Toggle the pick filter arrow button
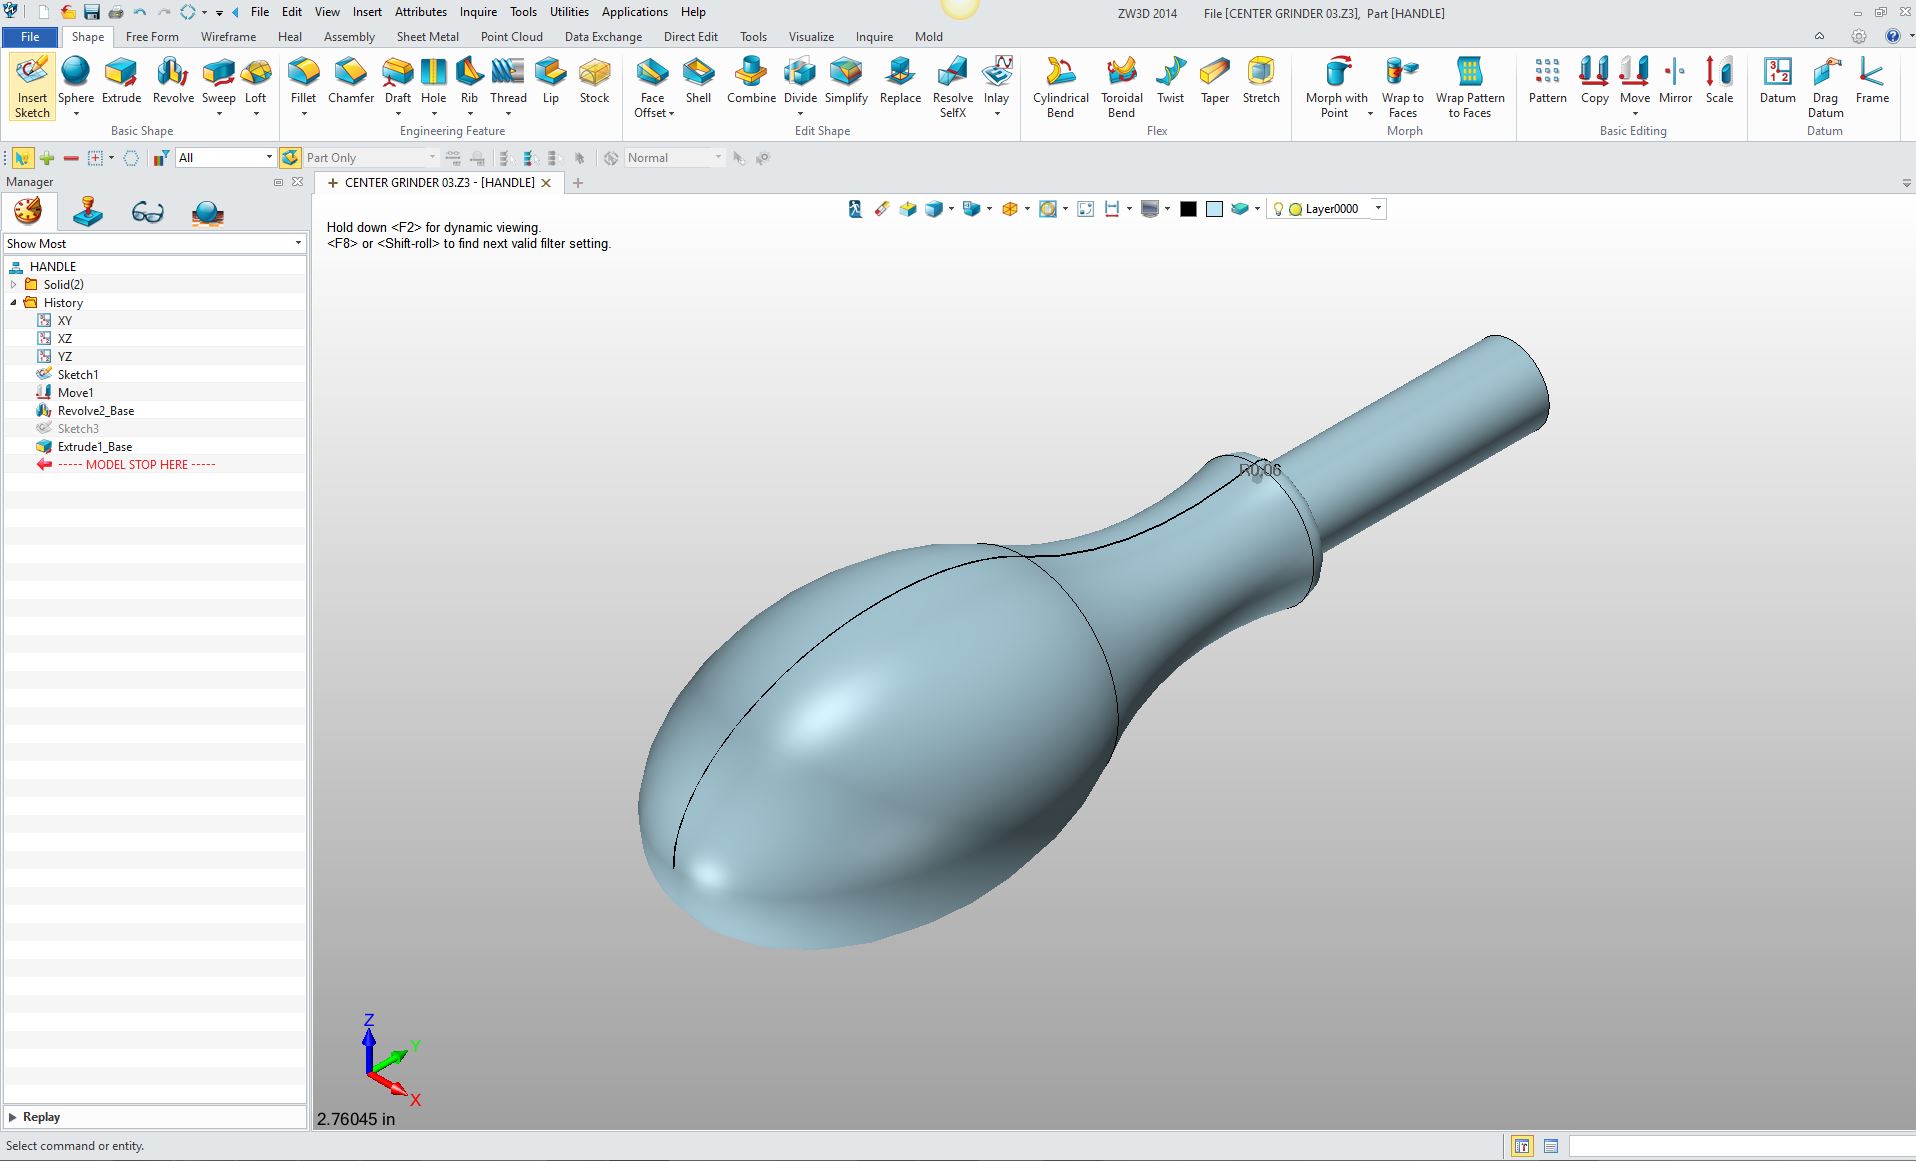 pyautogui.click(x=22, y=158)
